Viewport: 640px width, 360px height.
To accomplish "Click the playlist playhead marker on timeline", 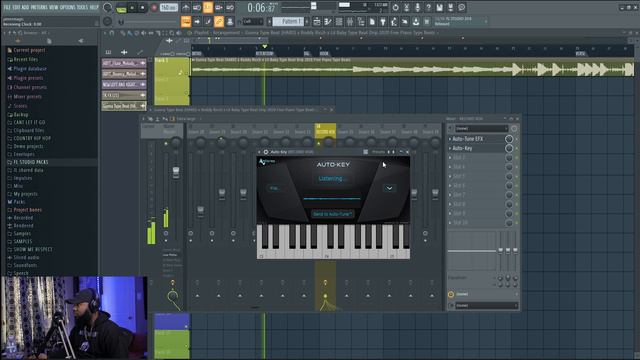I will pyautogui.click(x=264, y=47).
